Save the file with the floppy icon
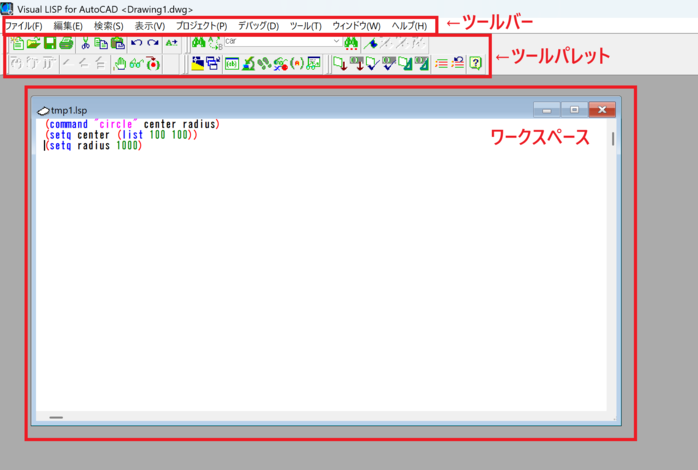Viewport: 698px width, 470px height. tap(50, 43)
